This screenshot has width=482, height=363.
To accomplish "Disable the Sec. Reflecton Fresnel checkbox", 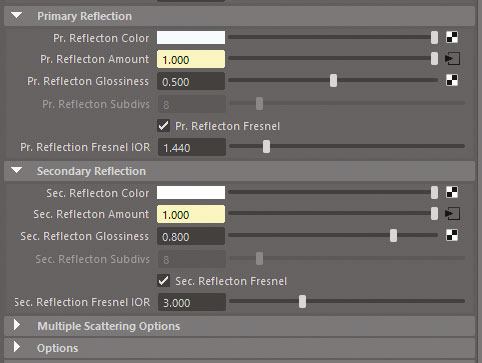I will point(163,281).
